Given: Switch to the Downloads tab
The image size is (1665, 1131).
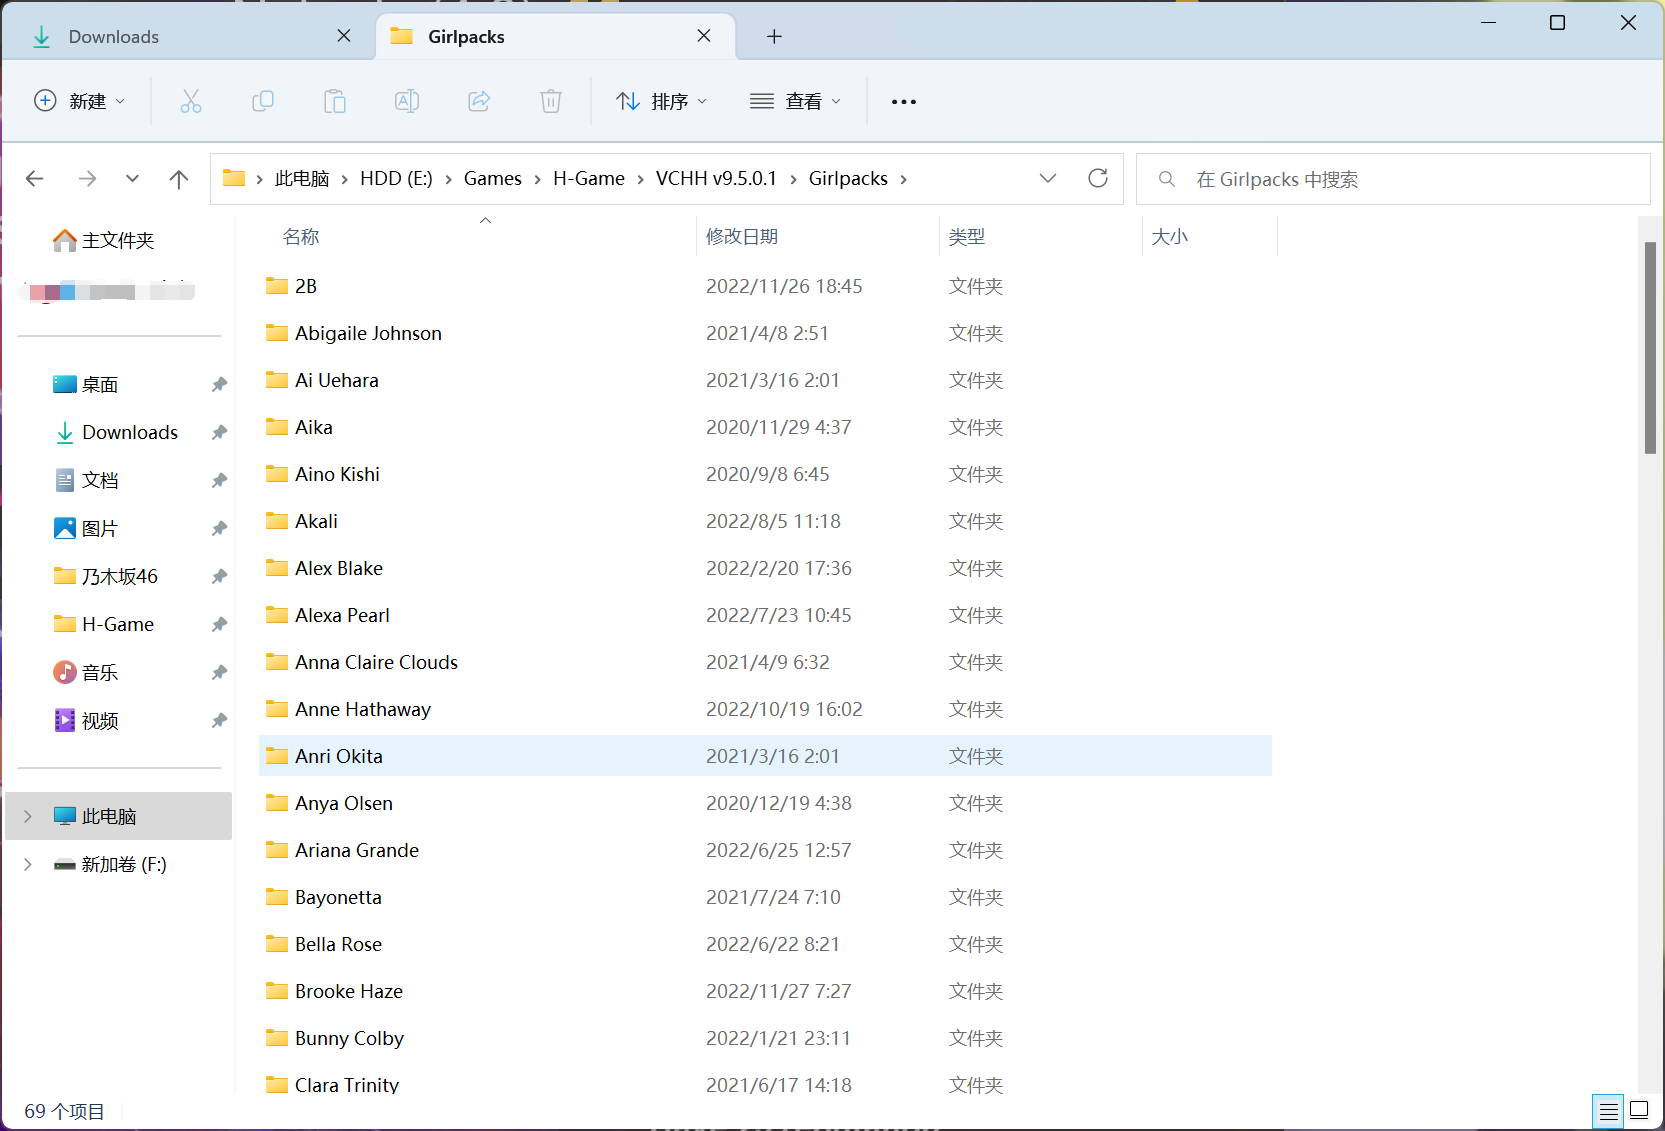Looking at the screenshot, I should pos(190,36).
